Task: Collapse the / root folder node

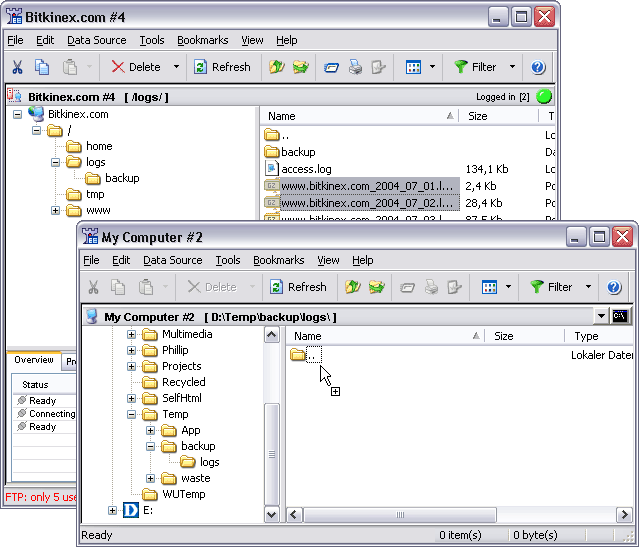Action: click(36, 130)
